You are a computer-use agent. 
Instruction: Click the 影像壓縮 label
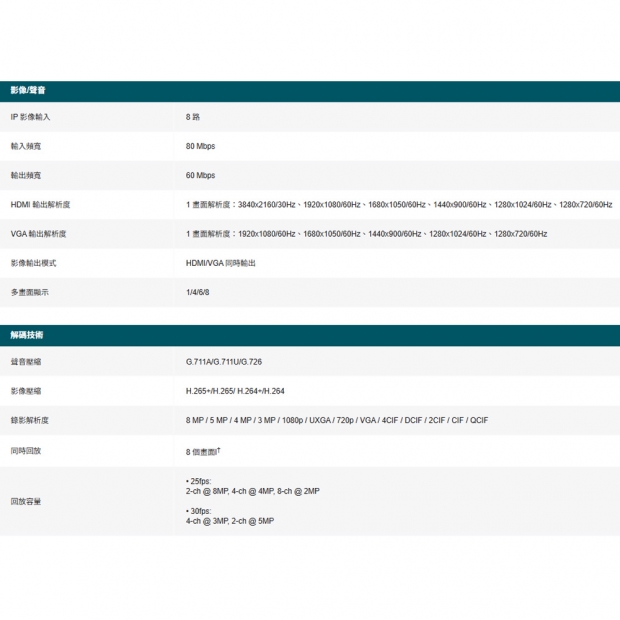[x=26, y=391]
